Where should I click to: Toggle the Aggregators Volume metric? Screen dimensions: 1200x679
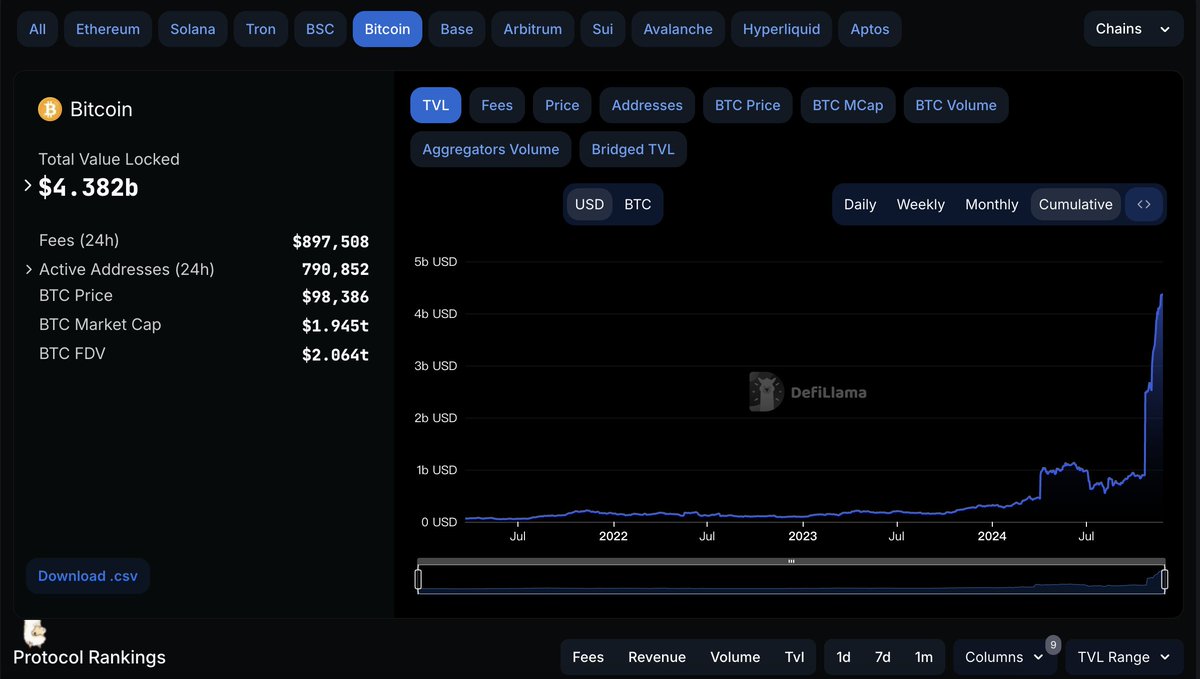[491, 149]
